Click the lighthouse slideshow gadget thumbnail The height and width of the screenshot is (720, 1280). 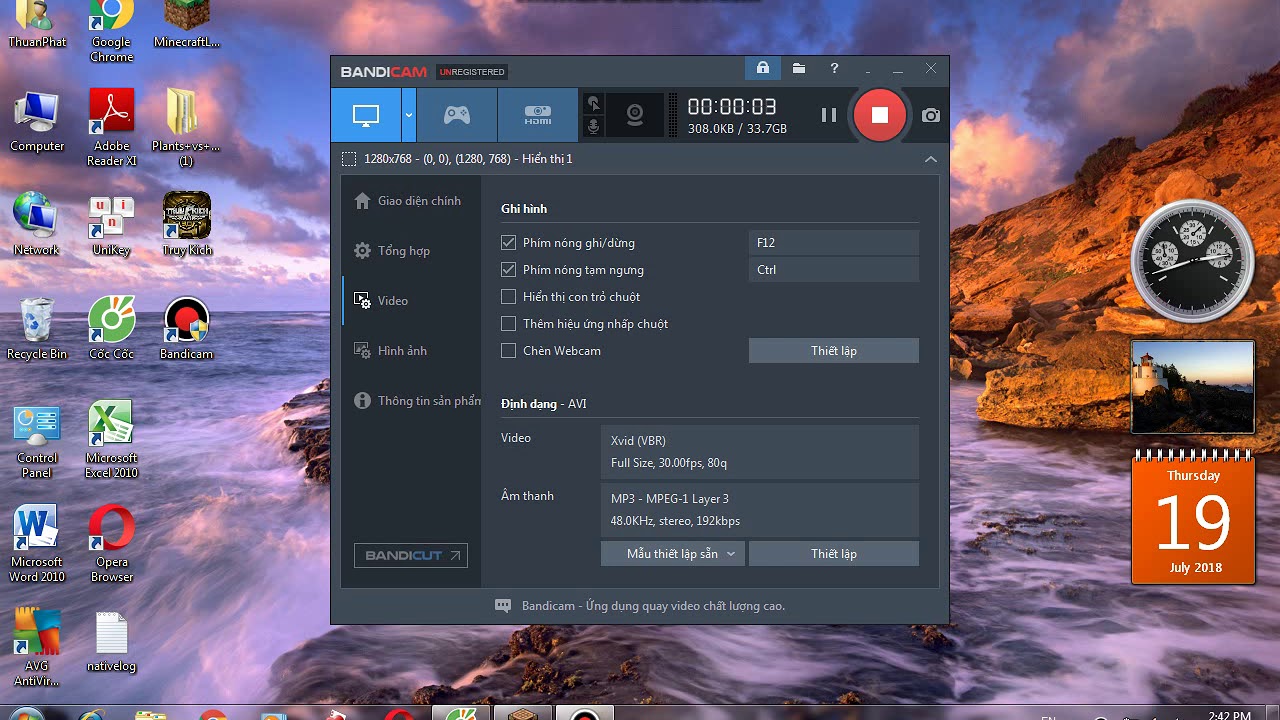coord(1192,387)
